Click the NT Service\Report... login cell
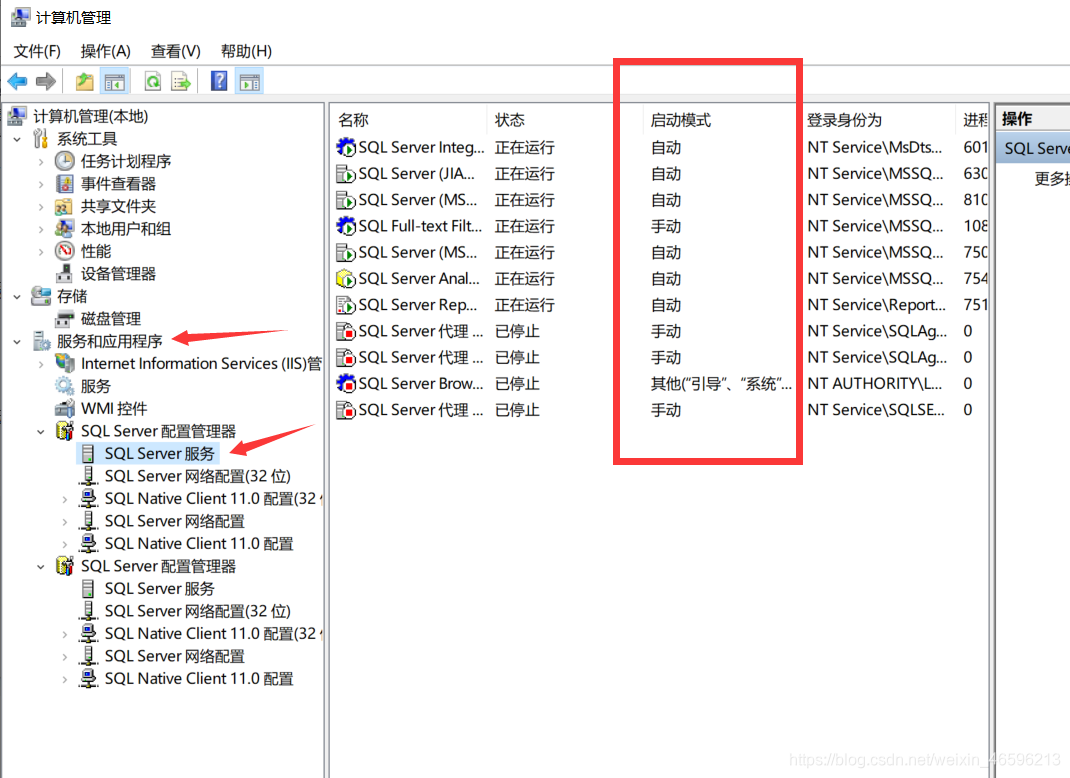The width and height of the screenshot is (1070, 778). pyautogui.click(x=876, y=304)
